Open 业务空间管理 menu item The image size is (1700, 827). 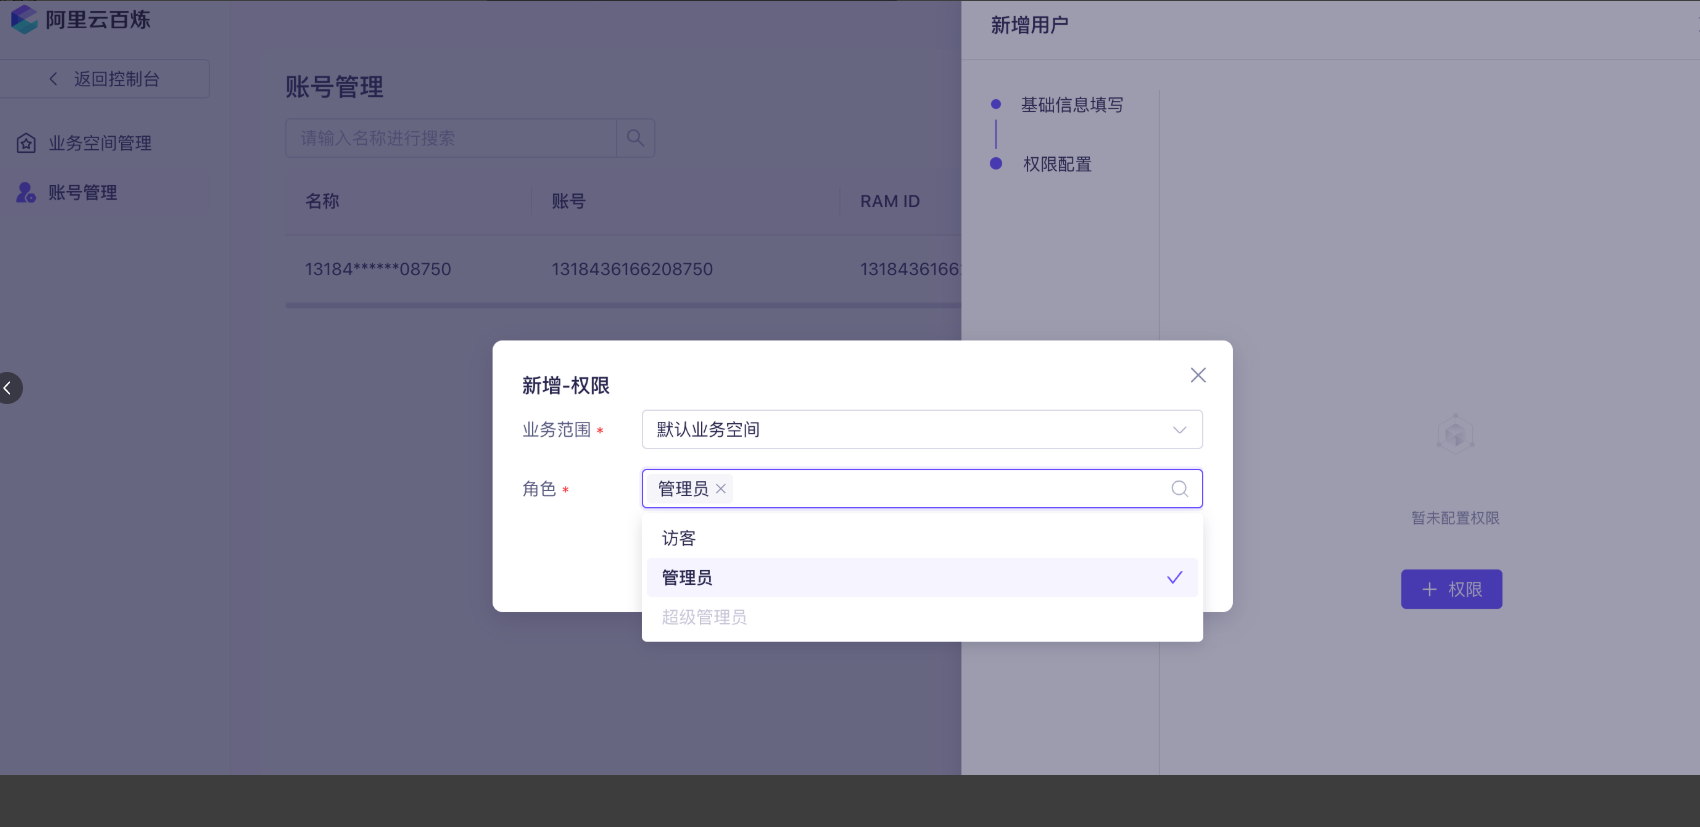[x=100, y=143]
